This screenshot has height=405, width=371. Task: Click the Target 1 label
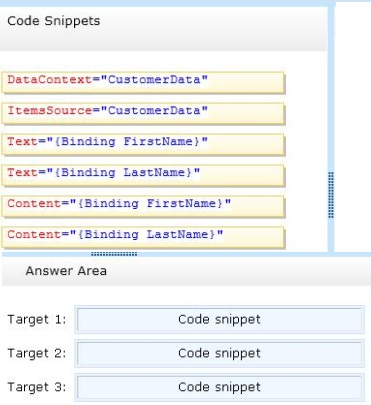coord(37,319)
